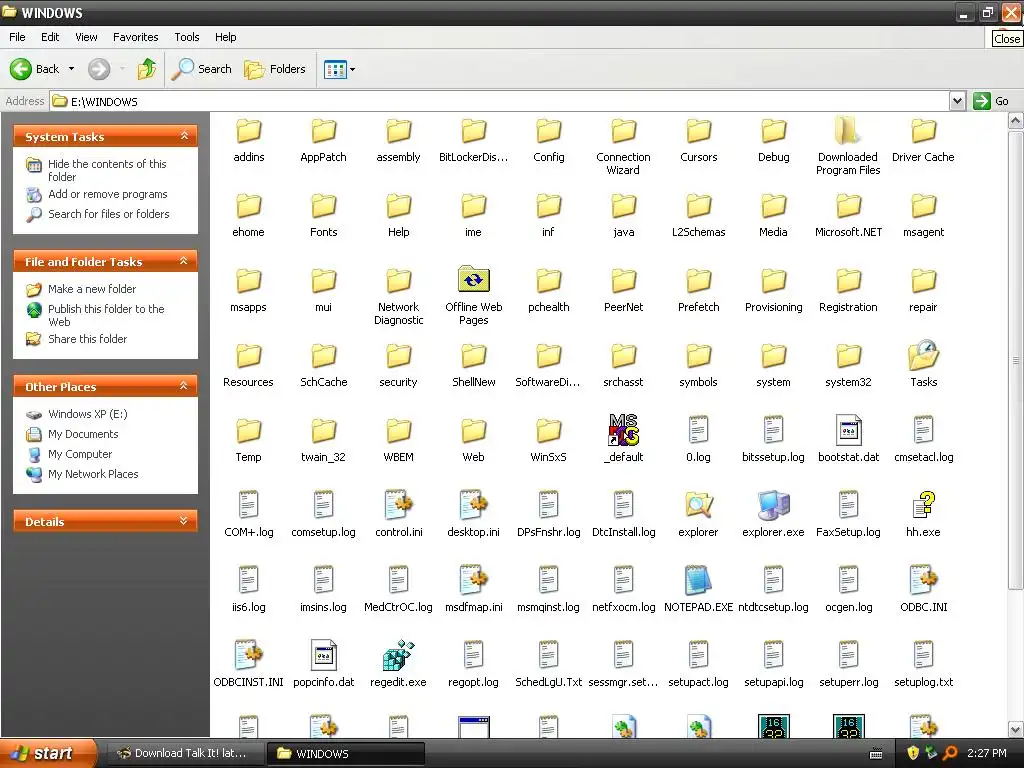Open the explorer search folder icon

[x=698, y=505]
